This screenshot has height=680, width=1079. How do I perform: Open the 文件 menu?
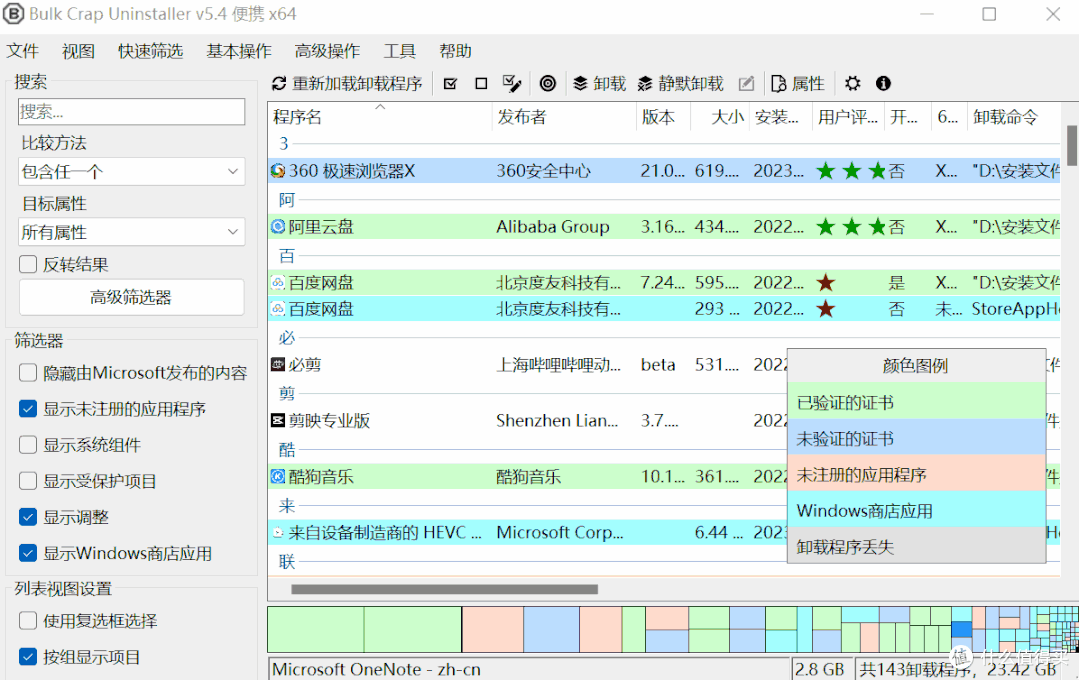[22, 51]
